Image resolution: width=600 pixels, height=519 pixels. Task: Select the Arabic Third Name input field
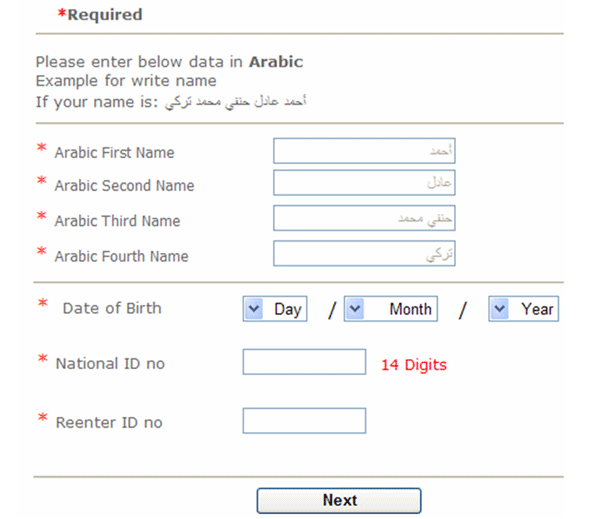363,218
